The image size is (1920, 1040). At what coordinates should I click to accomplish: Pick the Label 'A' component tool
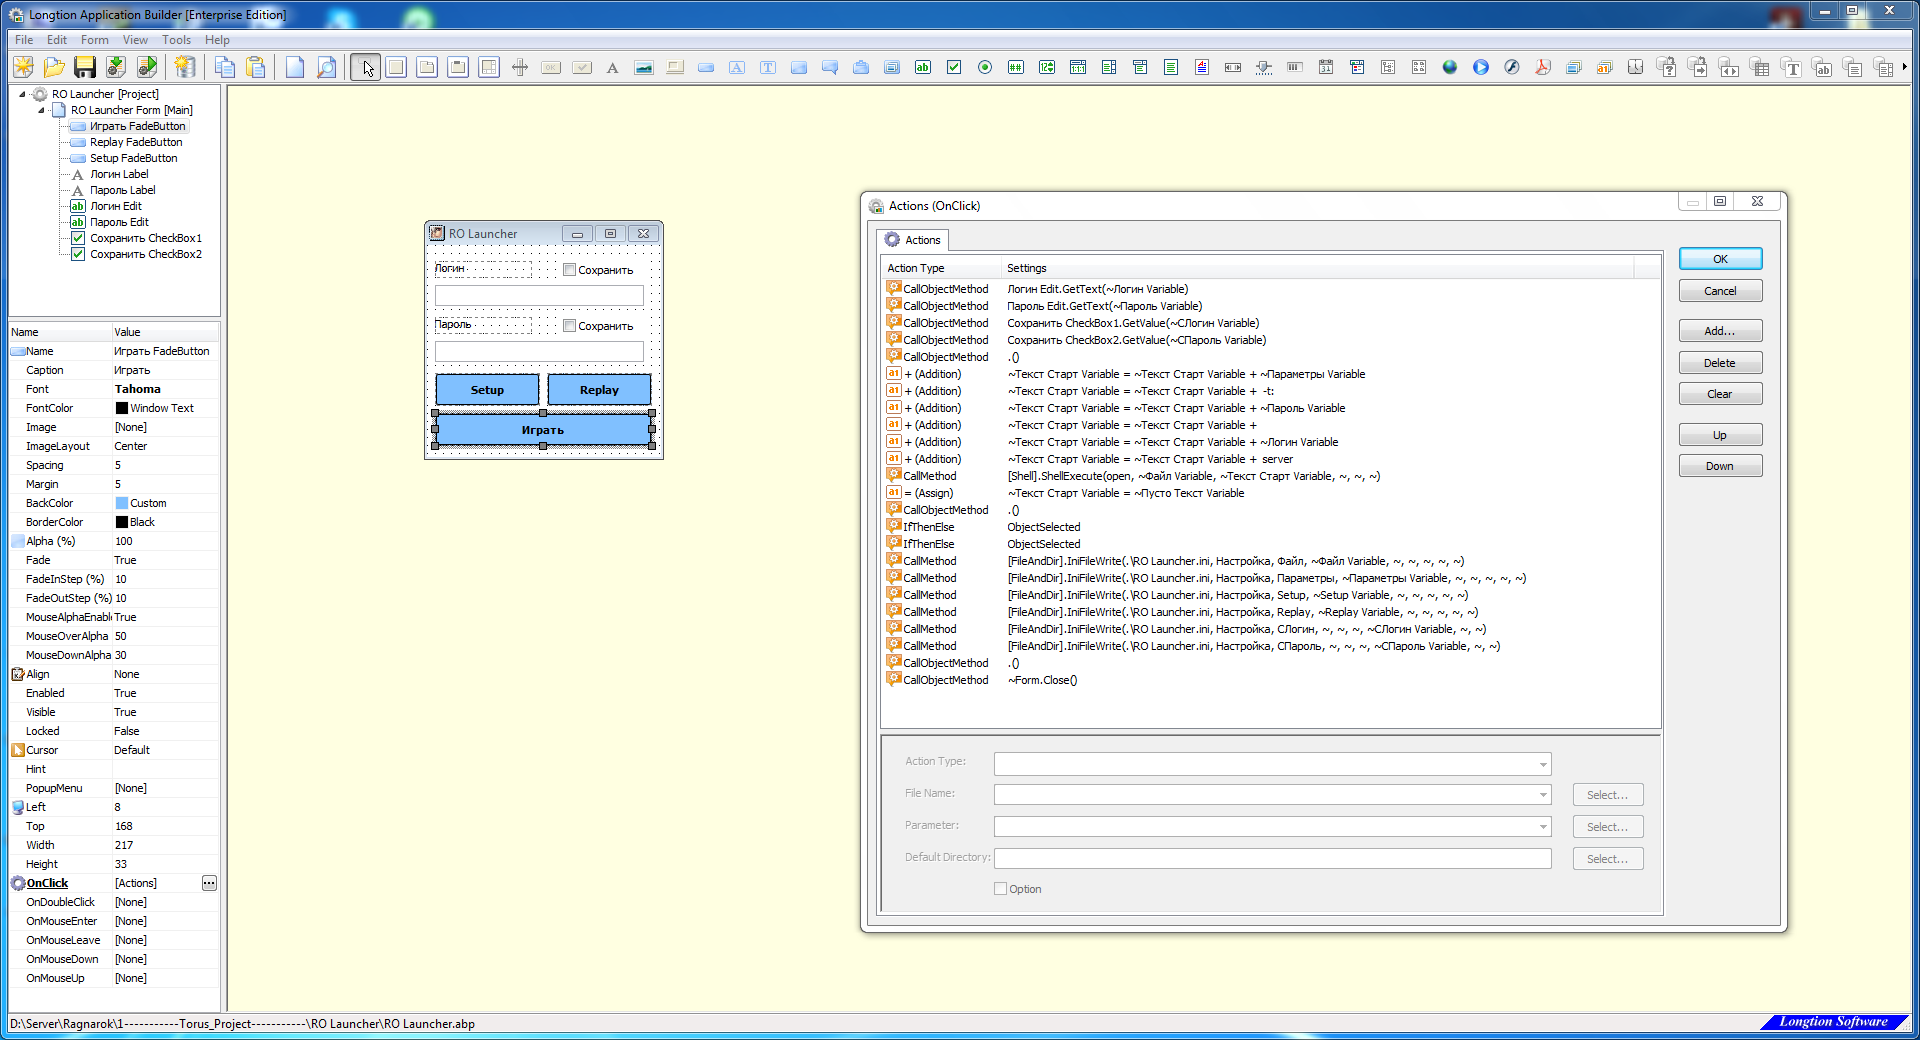613,68
